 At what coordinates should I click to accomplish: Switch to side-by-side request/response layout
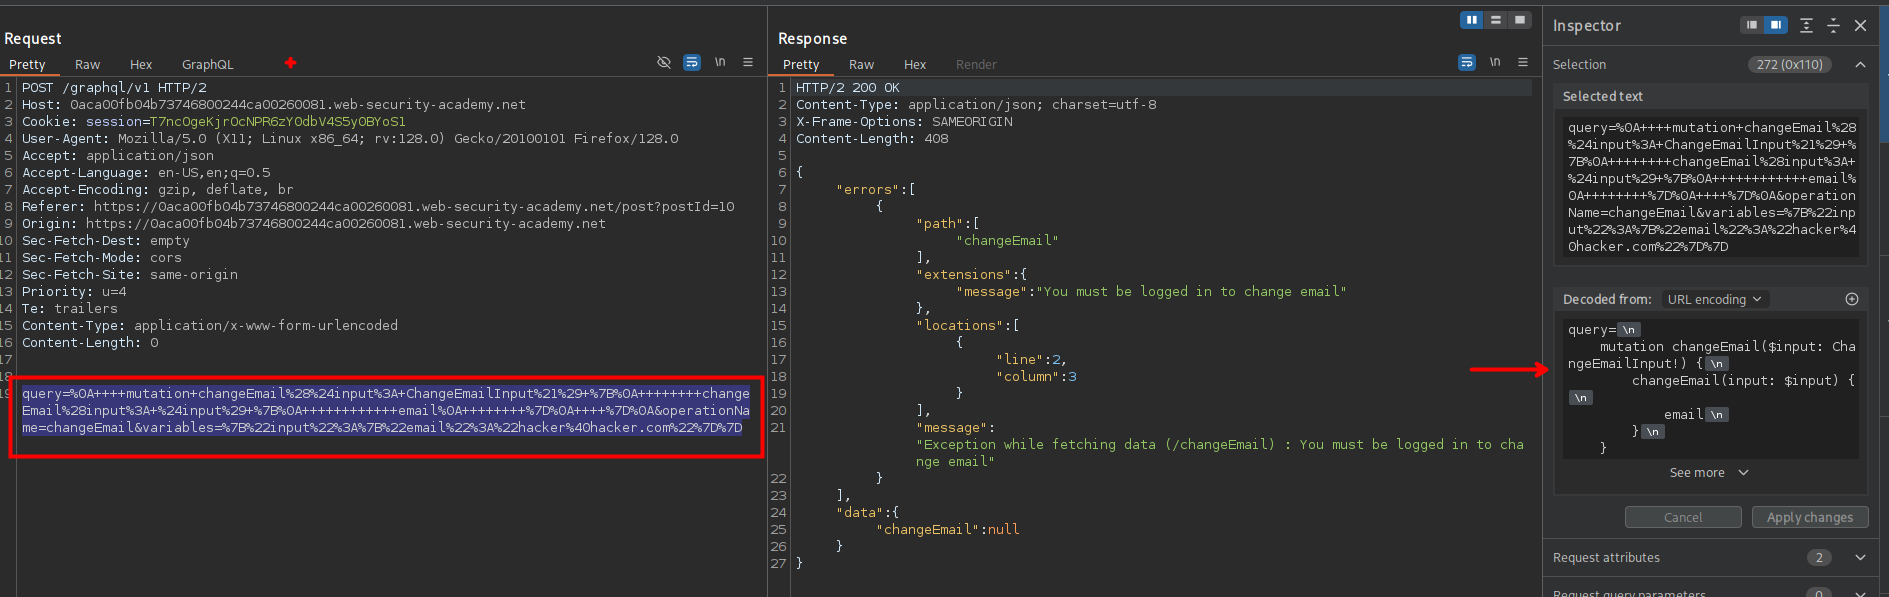point(1471,20)
